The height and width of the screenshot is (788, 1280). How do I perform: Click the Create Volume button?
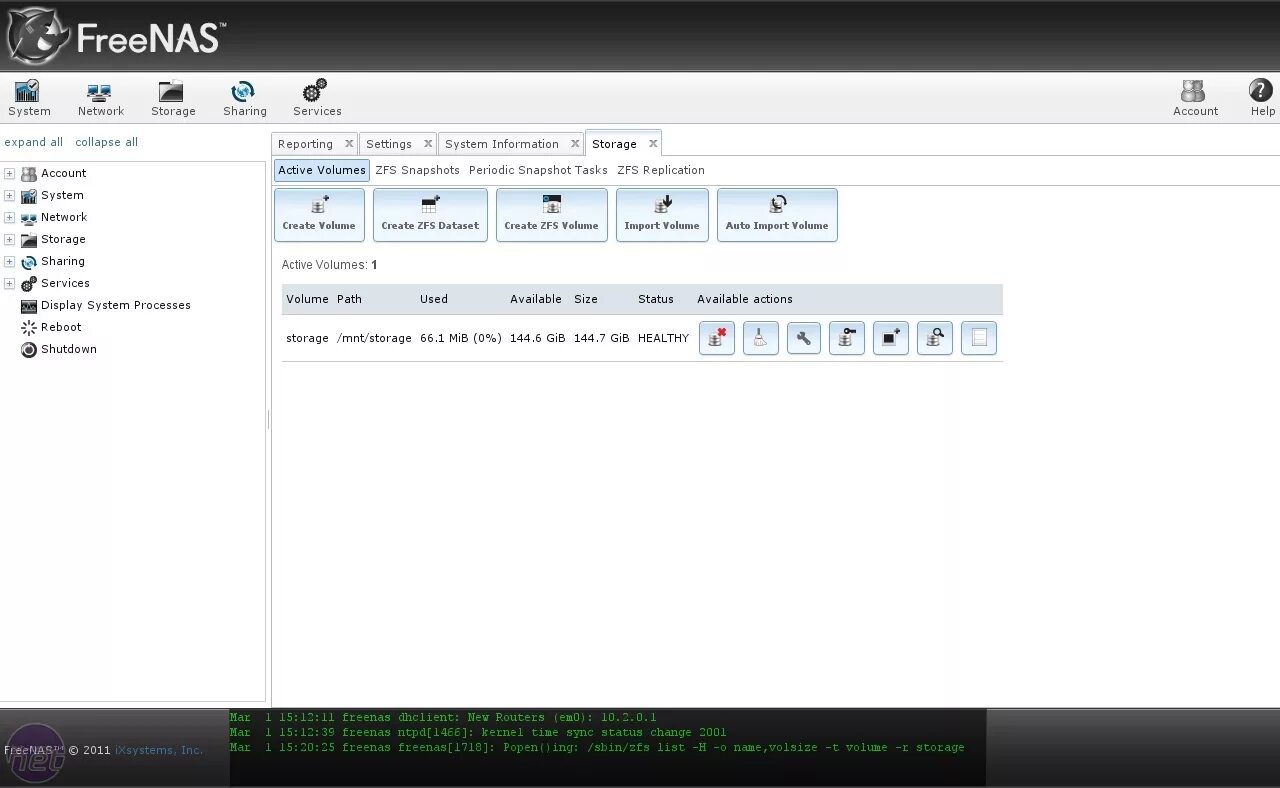(319, 215)
